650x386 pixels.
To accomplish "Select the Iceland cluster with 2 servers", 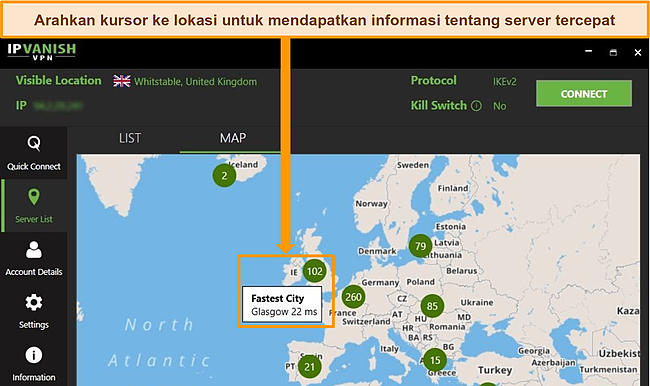I will coord(224,175).
